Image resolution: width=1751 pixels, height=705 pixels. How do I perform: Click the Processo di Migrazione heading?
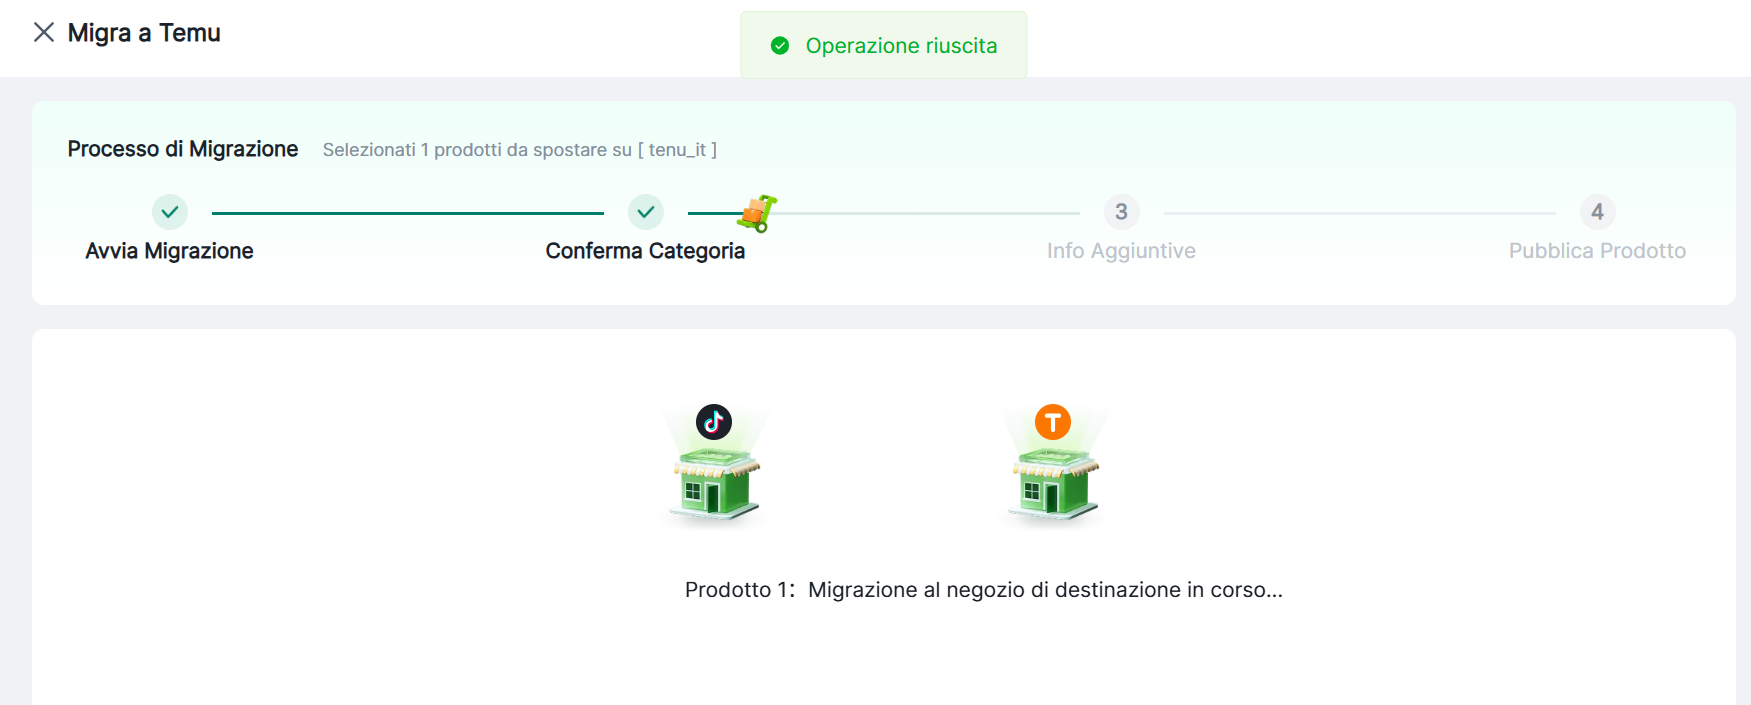point(183,149)
